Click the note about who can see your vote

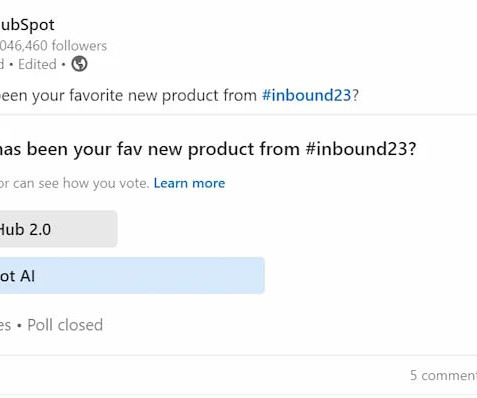pos(74,183)
